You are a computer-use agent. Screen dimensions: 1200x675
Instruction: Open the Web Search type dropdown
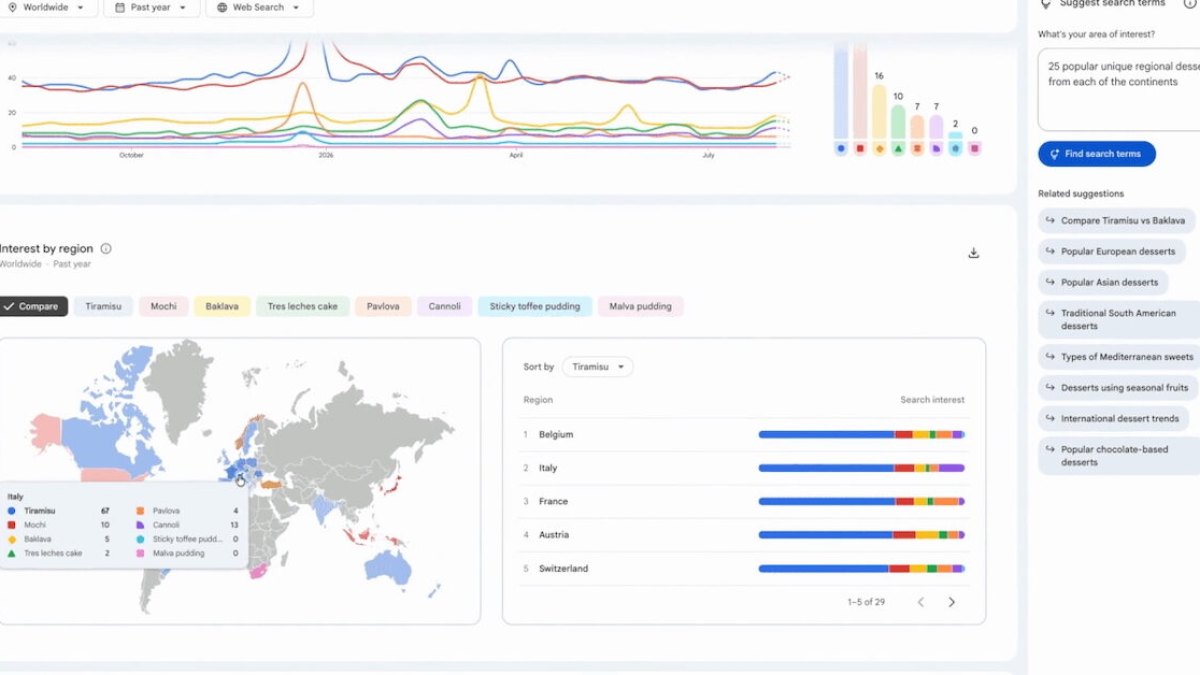(259, 7)
